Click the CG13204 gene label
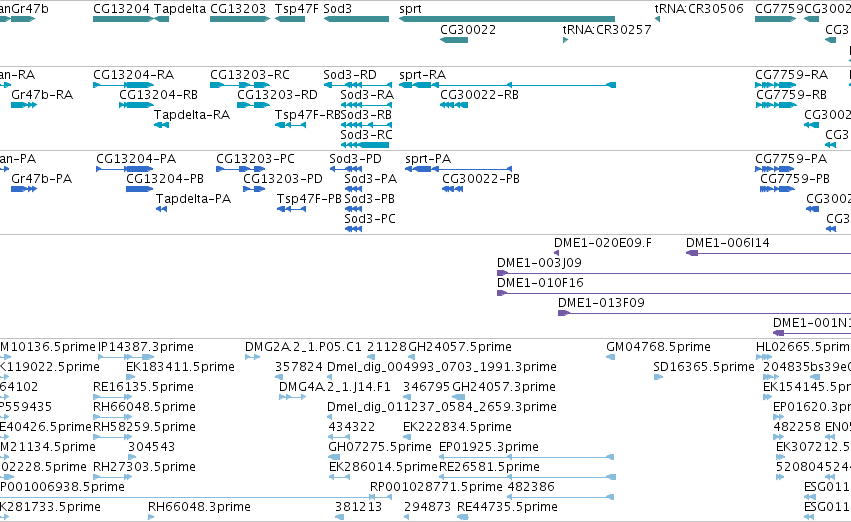Screen dimensions: 851x522 pyautogui.click(x=122, y=9)
